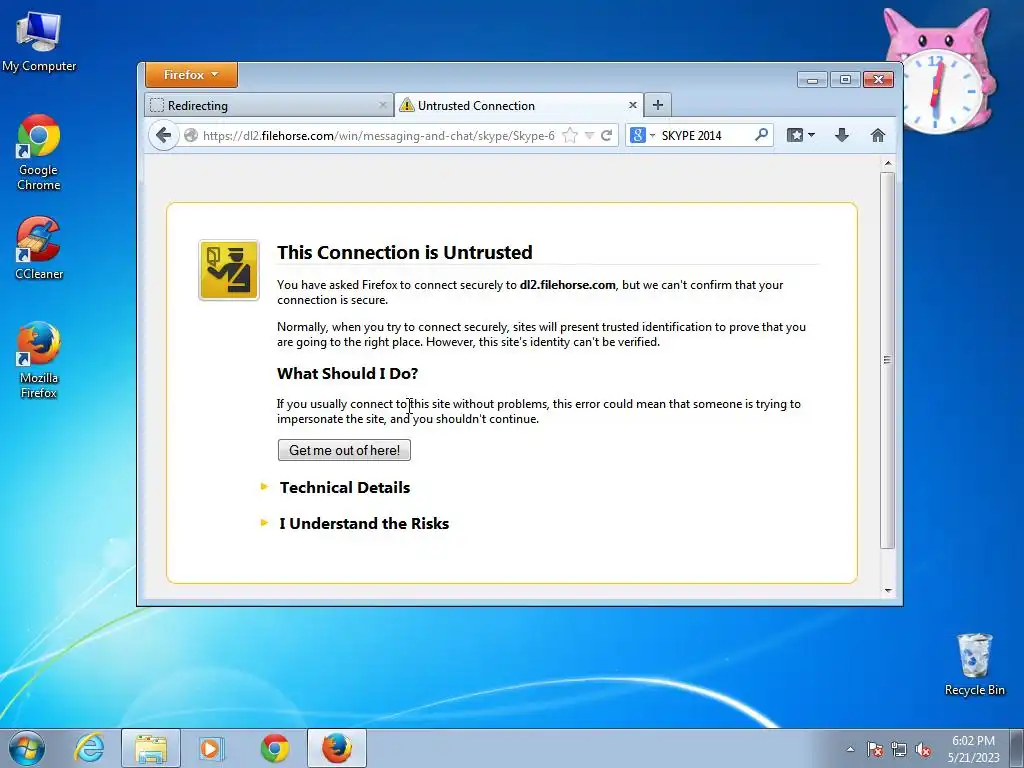Select Google Chrome desktop shortcut
This screenshot has height=768, width=1024.
pos(39,153)
